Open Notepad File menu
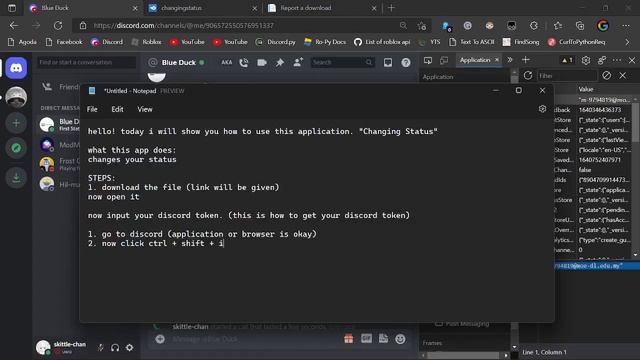Image resolution: width=640 pixels, height=360 pixels. pyautogui.click(x=92, y=109)
